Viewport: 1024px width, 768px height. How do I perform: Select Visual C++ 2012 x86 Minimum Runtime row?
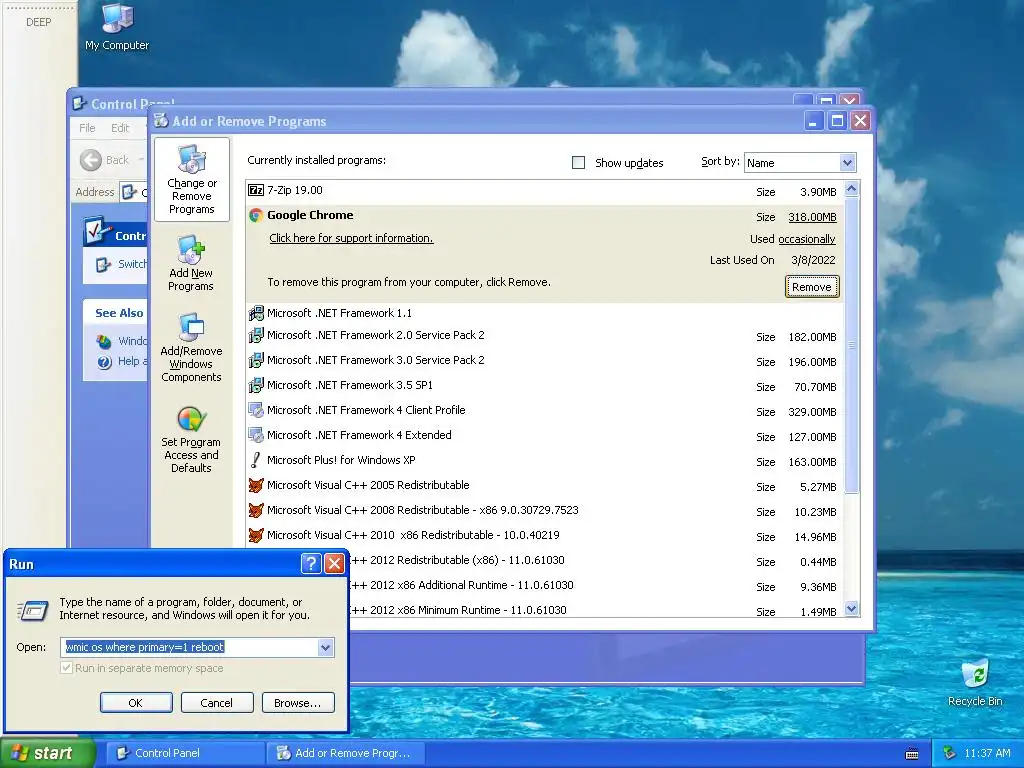click(x=596, y=610)
